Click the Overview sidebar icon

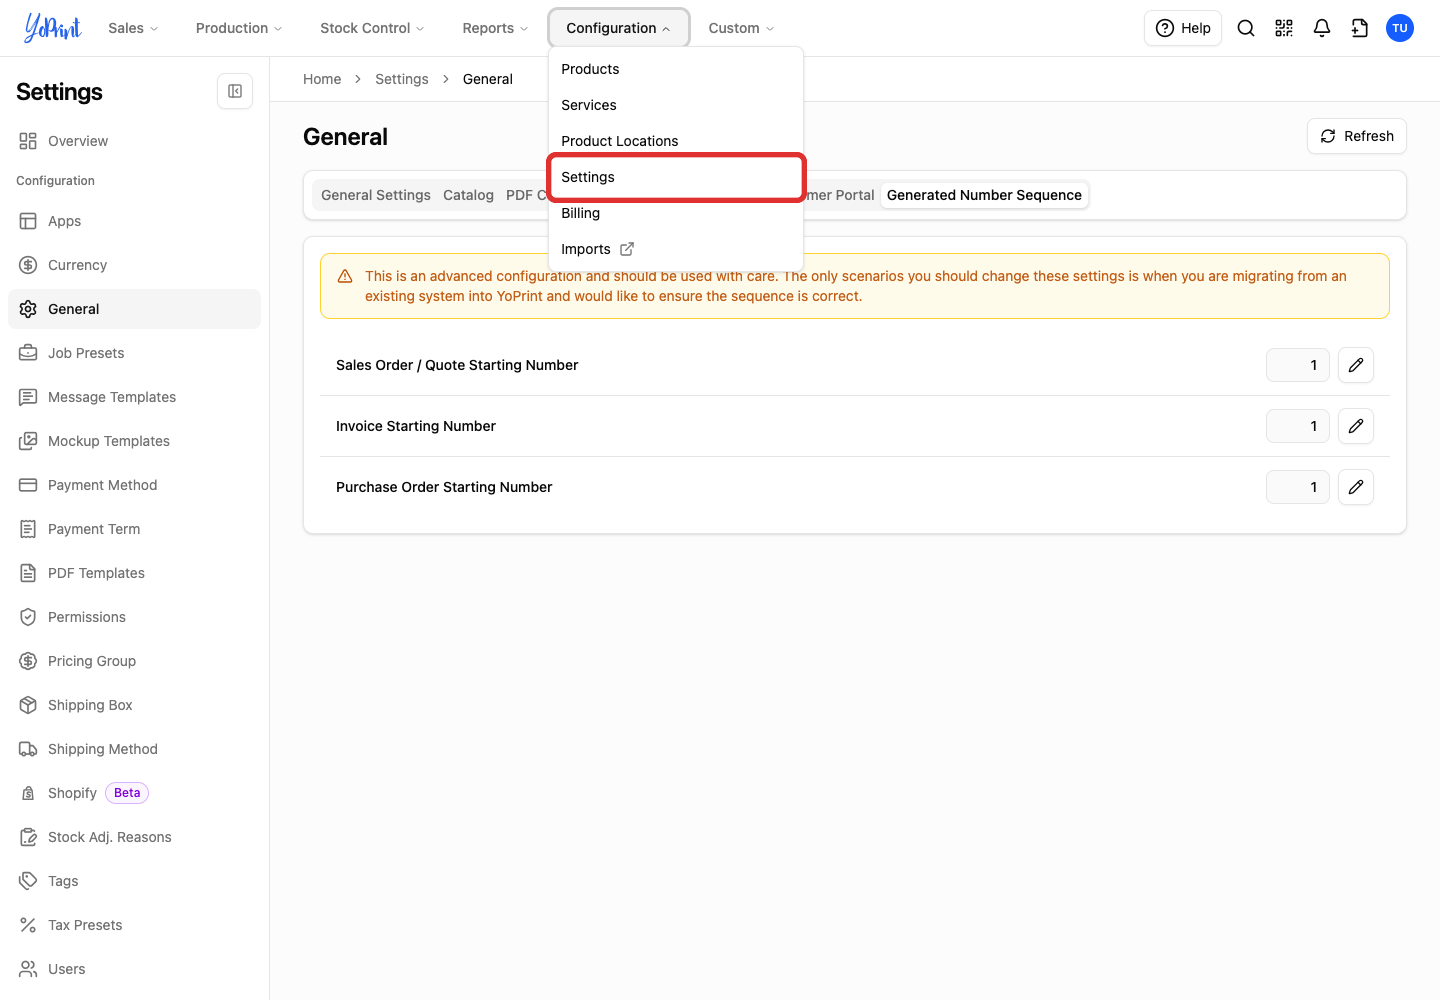tap(28, 141)
